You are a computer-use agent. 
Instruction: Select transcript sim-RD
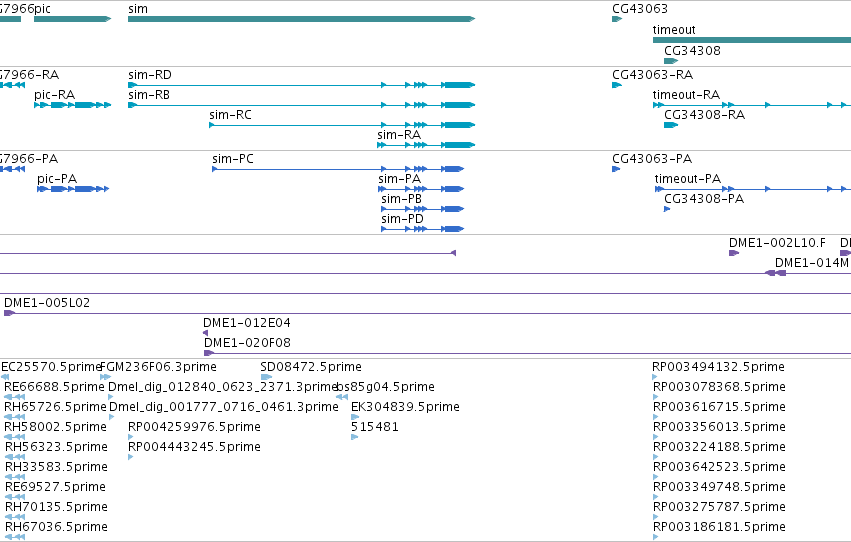pos(301,85)
